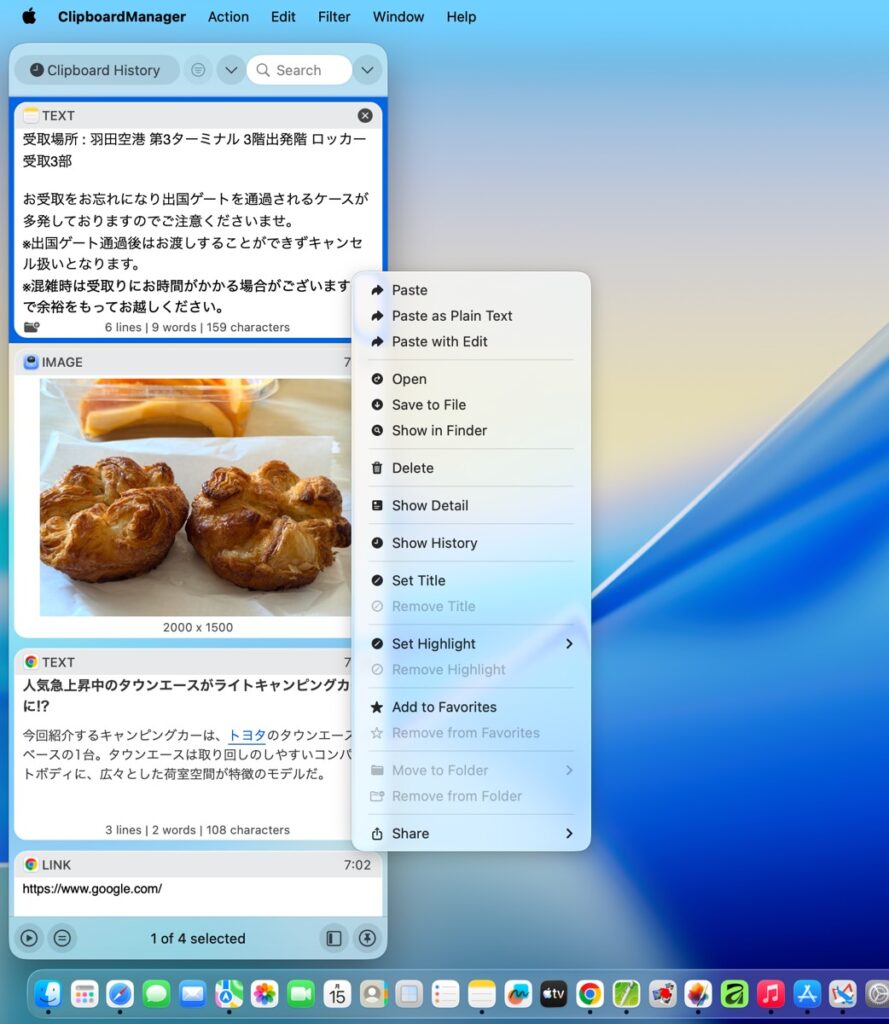Toggle the pin window button
This screenshot has height=1024, width=889.
[367, 938]
